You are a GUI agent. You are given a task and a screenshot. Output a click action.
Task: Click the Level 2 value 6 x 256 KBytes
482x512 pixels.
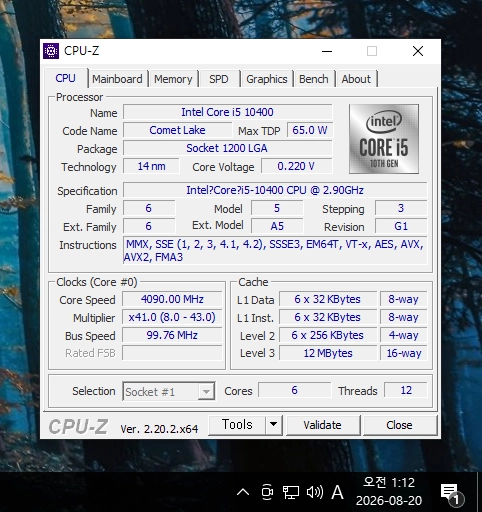pos(328,335)
